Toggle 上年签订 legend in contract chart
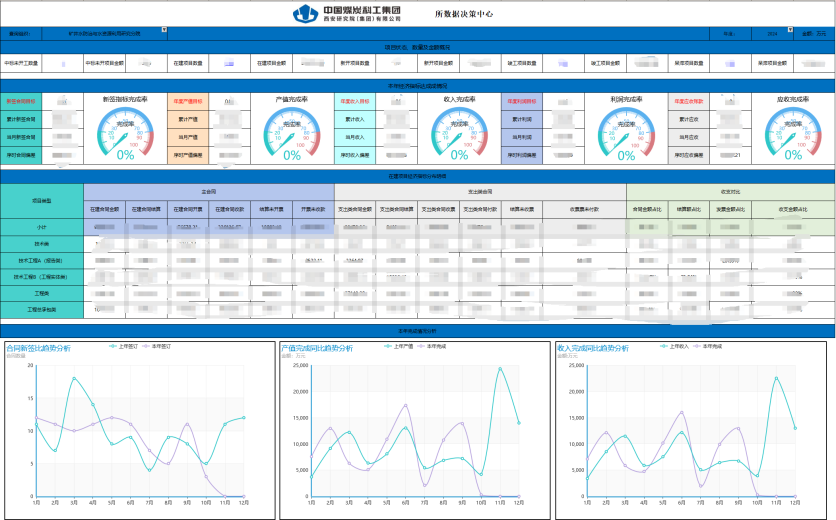The image size is (836, 520). [x=125, y=345]
